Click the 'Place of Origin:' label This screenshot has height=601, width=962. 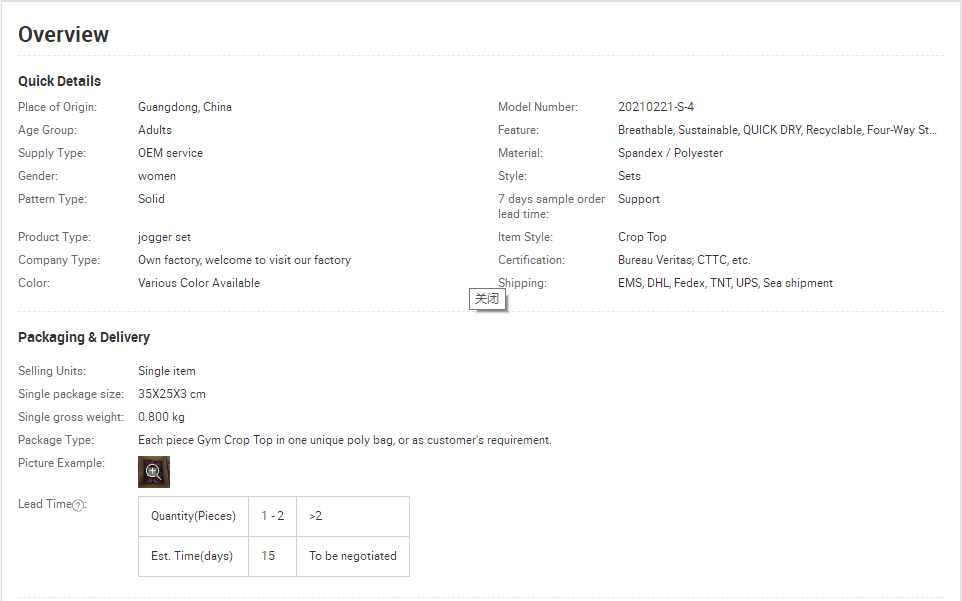(58, 107)
